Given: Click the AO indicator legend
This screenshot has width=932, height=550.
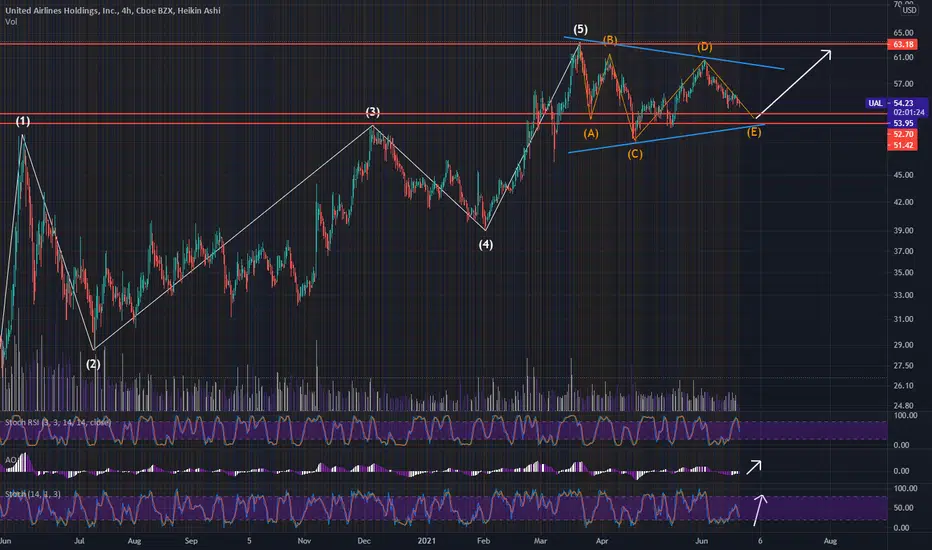Looking at the screenshot, I should 10,460.
